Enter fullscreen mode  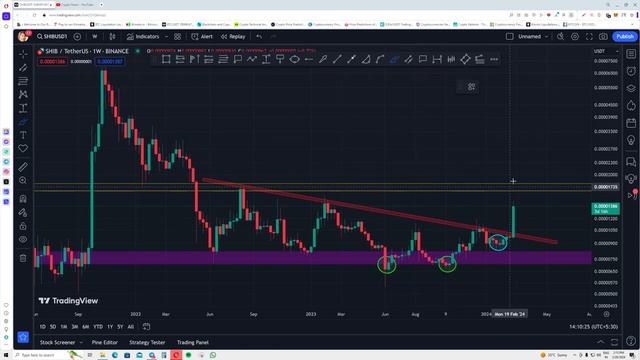(x=589, y=37)
